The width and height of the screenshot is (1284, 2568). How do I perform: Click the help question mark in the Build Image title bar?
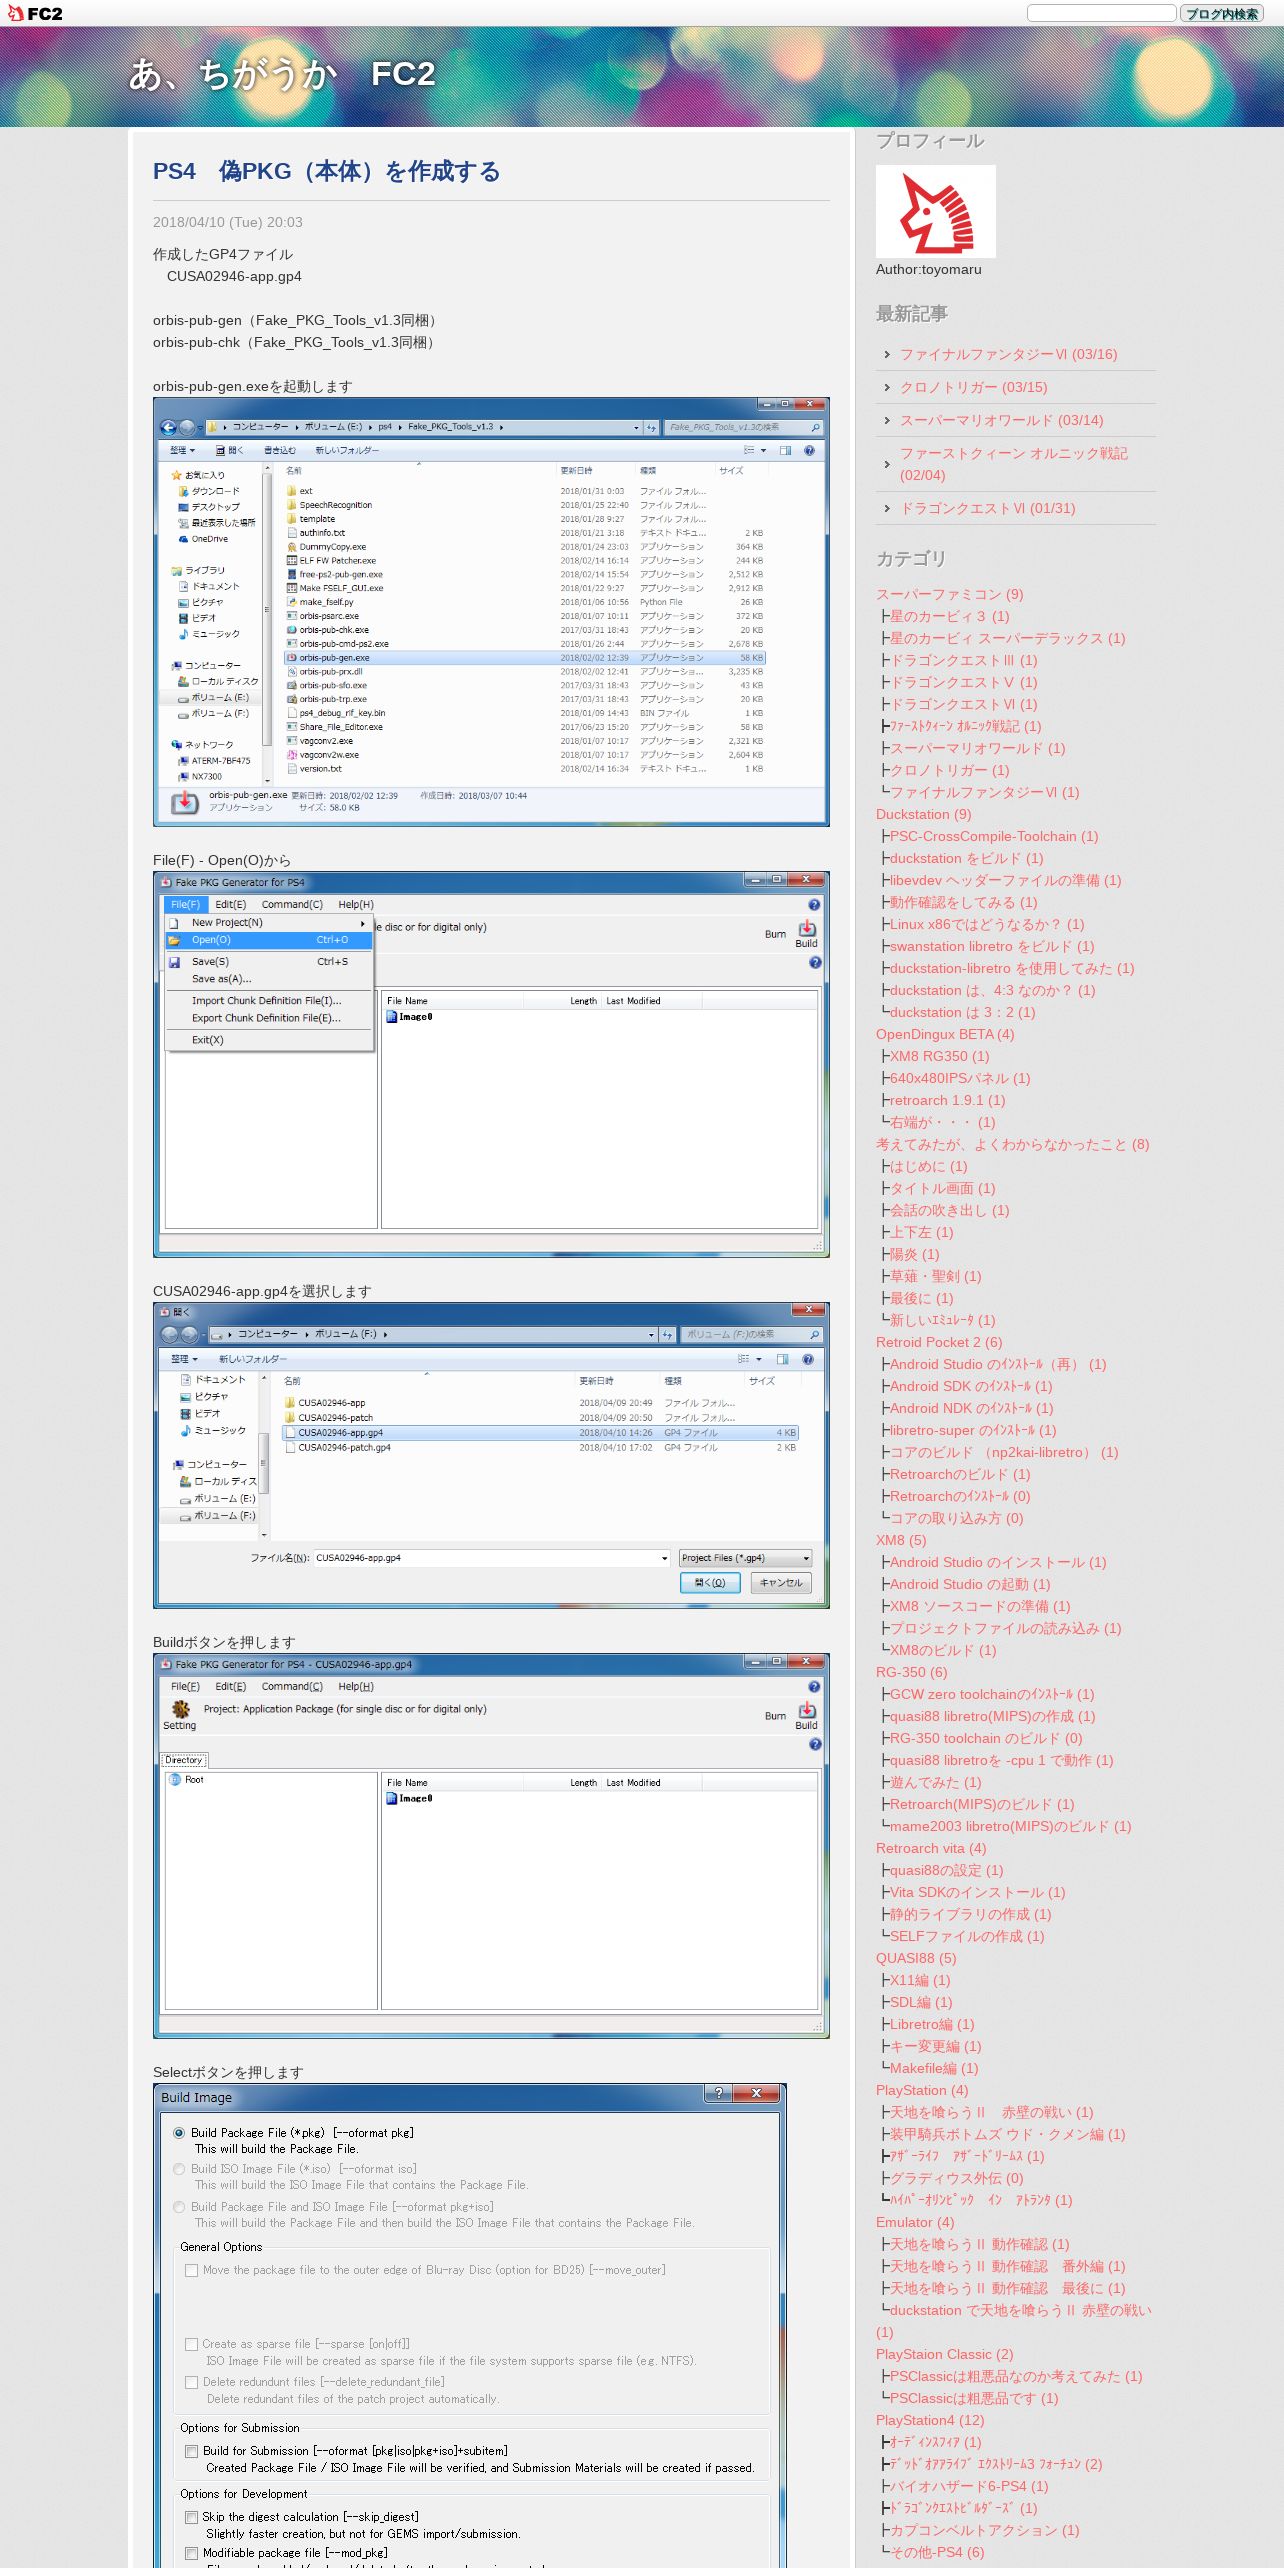click(x=718, y=2093)
